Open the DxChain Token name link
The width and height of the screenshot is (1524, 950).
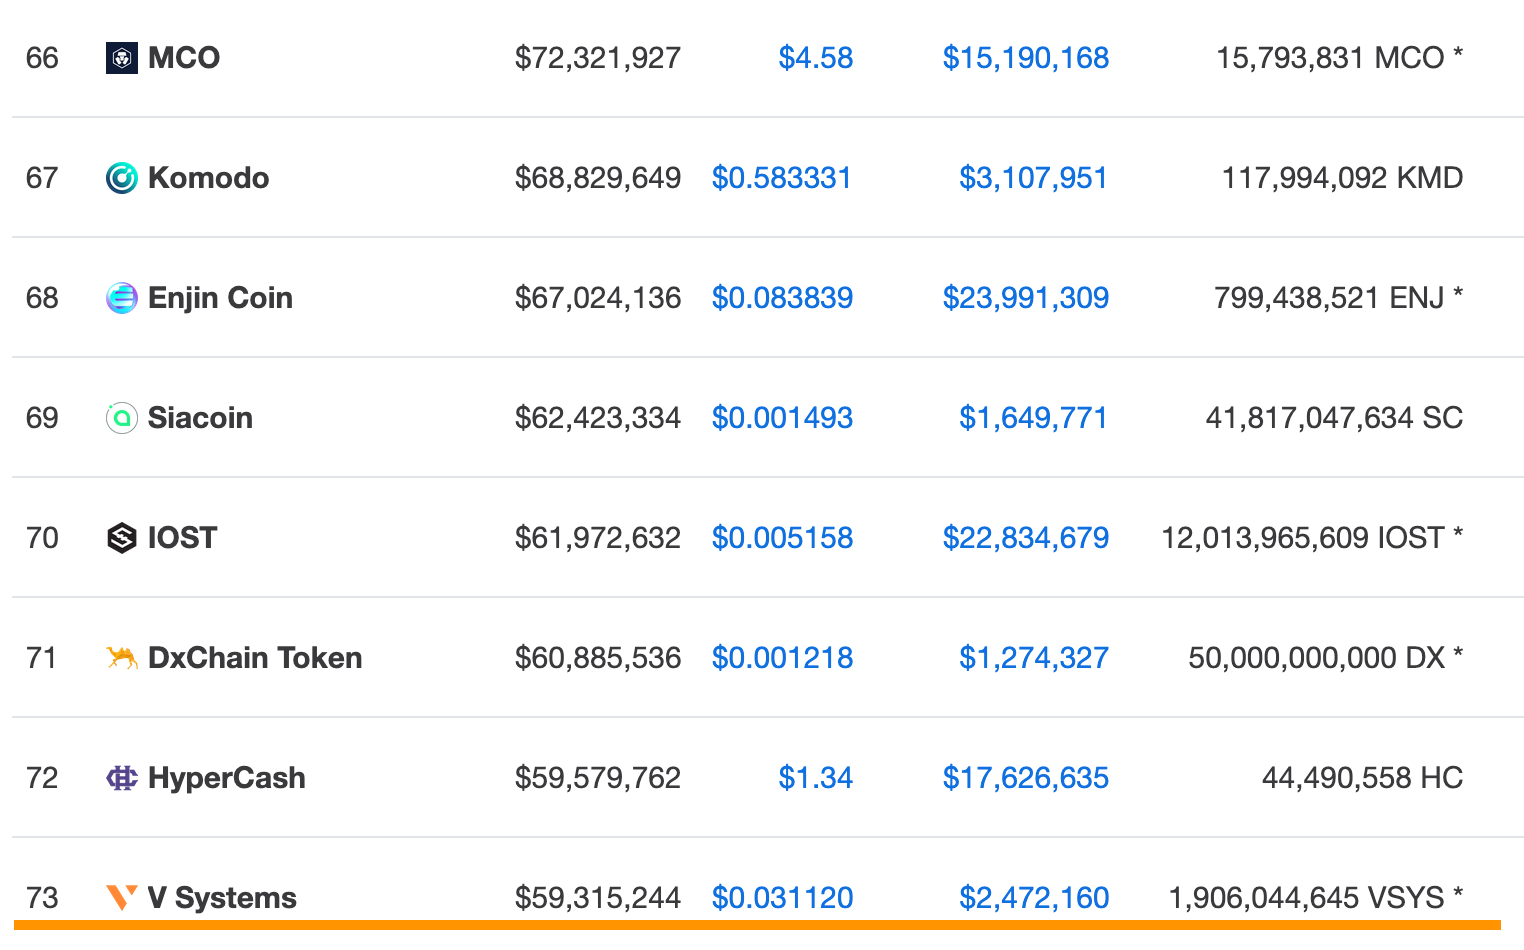click(255, 658)
